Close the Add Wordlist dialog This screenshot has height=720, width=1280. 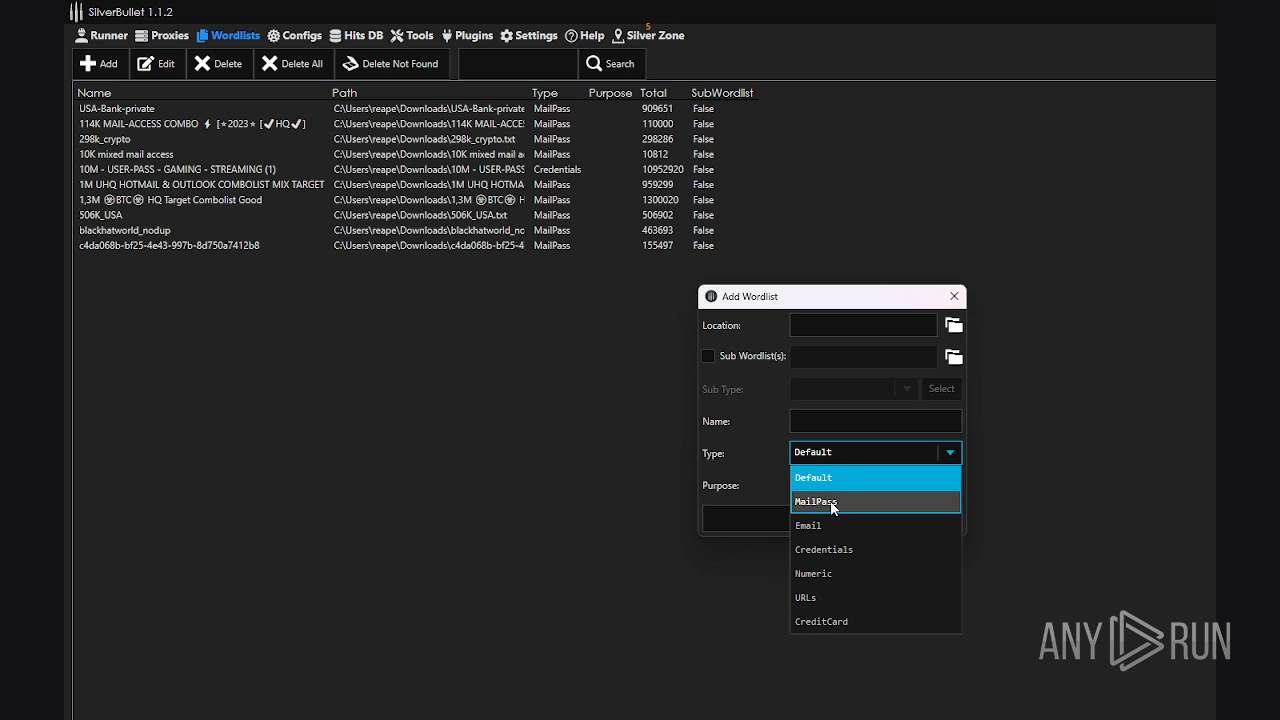(954, 296)
